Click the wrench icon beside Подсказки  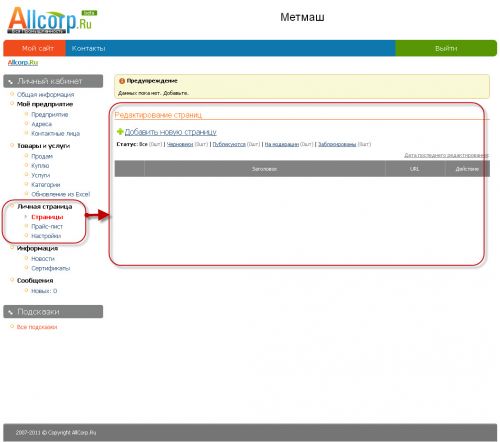tap(10, 312)
